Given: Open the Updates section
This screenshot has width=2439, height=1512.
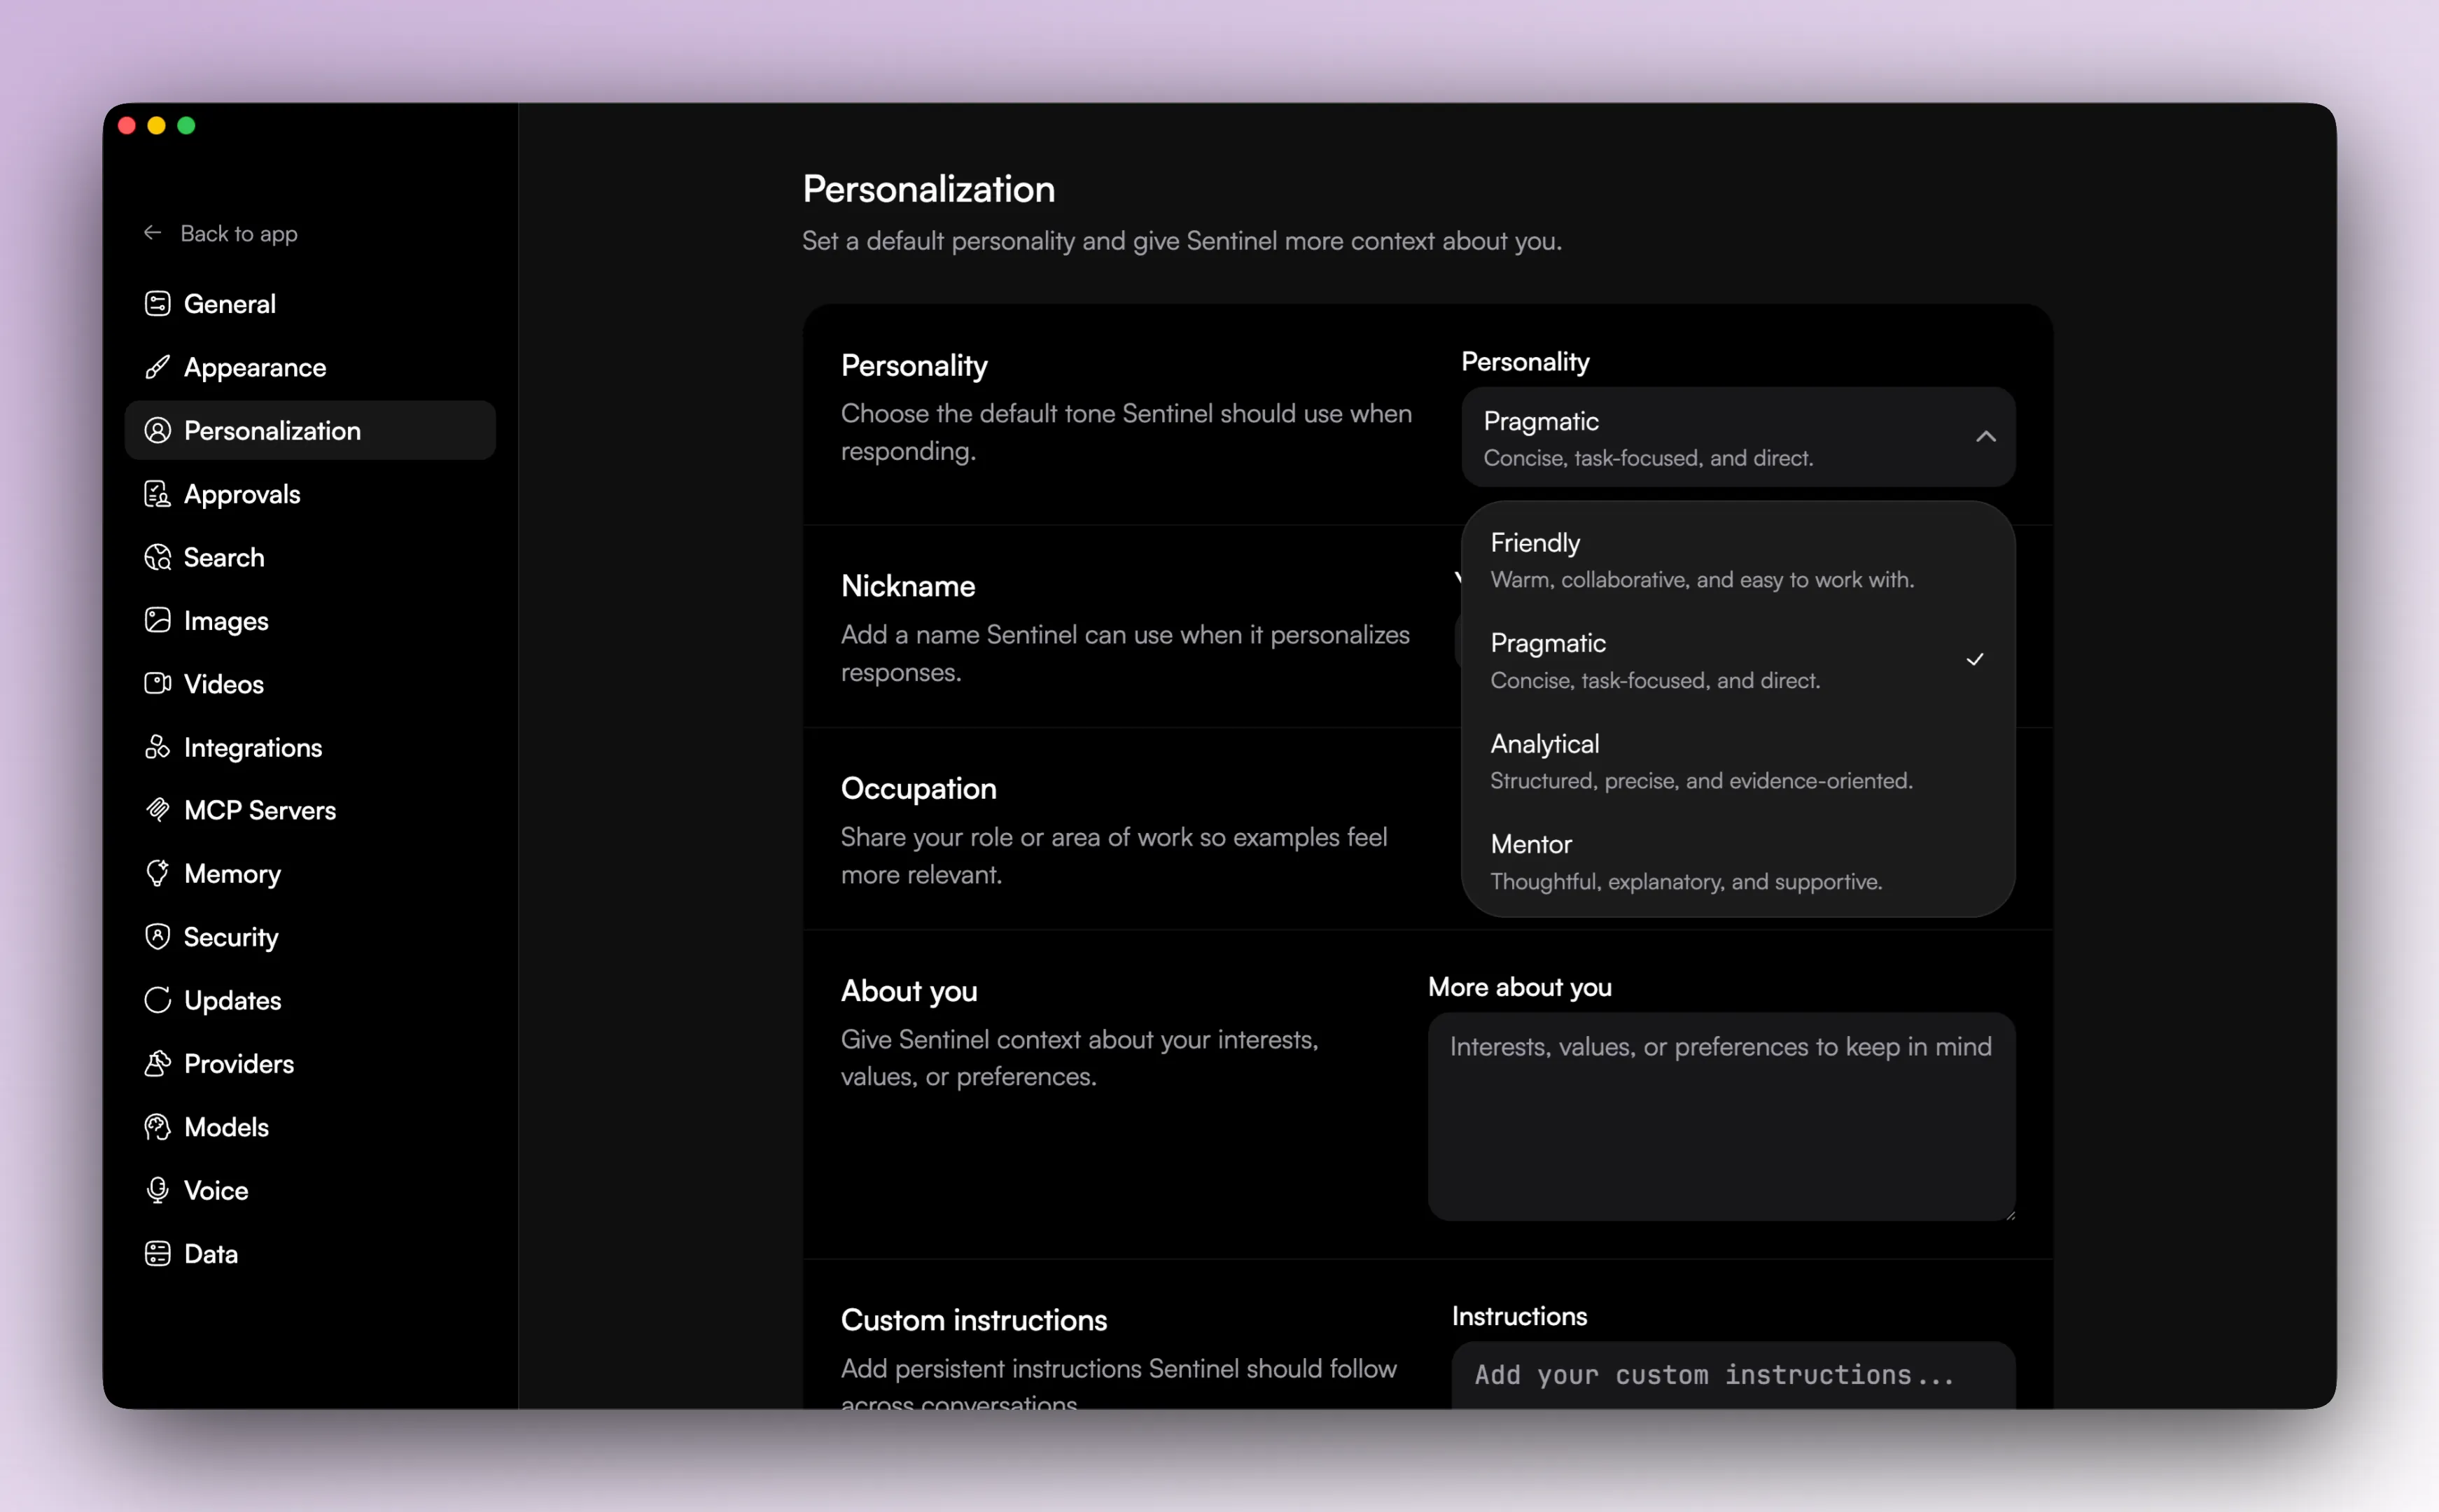Looking at the screenshot, I should click(232, 1000).
